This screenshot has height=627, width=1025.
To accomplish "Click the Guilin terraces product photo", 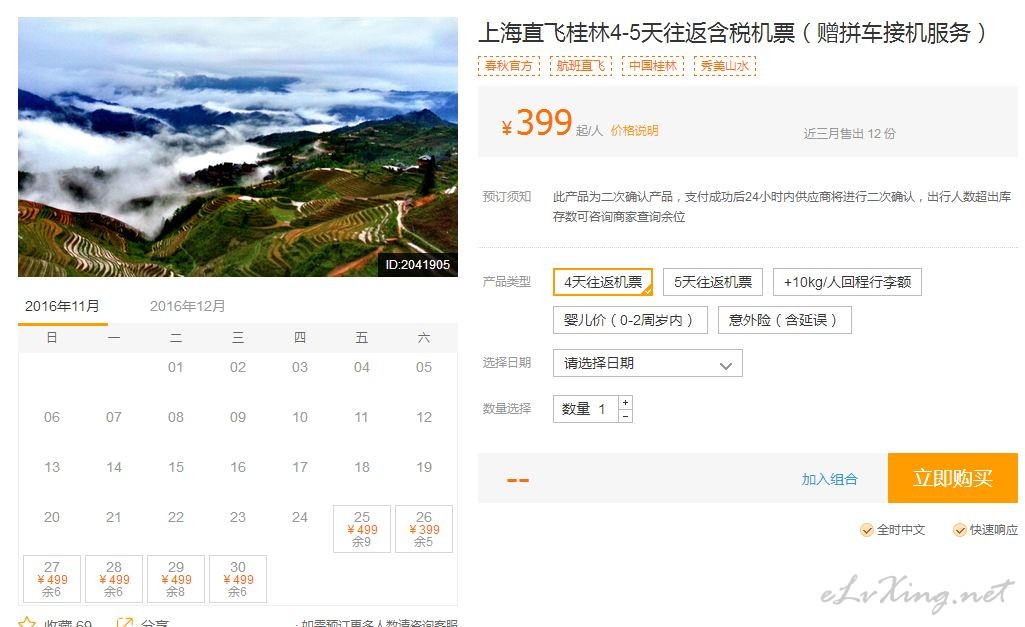I will (238, 147).
